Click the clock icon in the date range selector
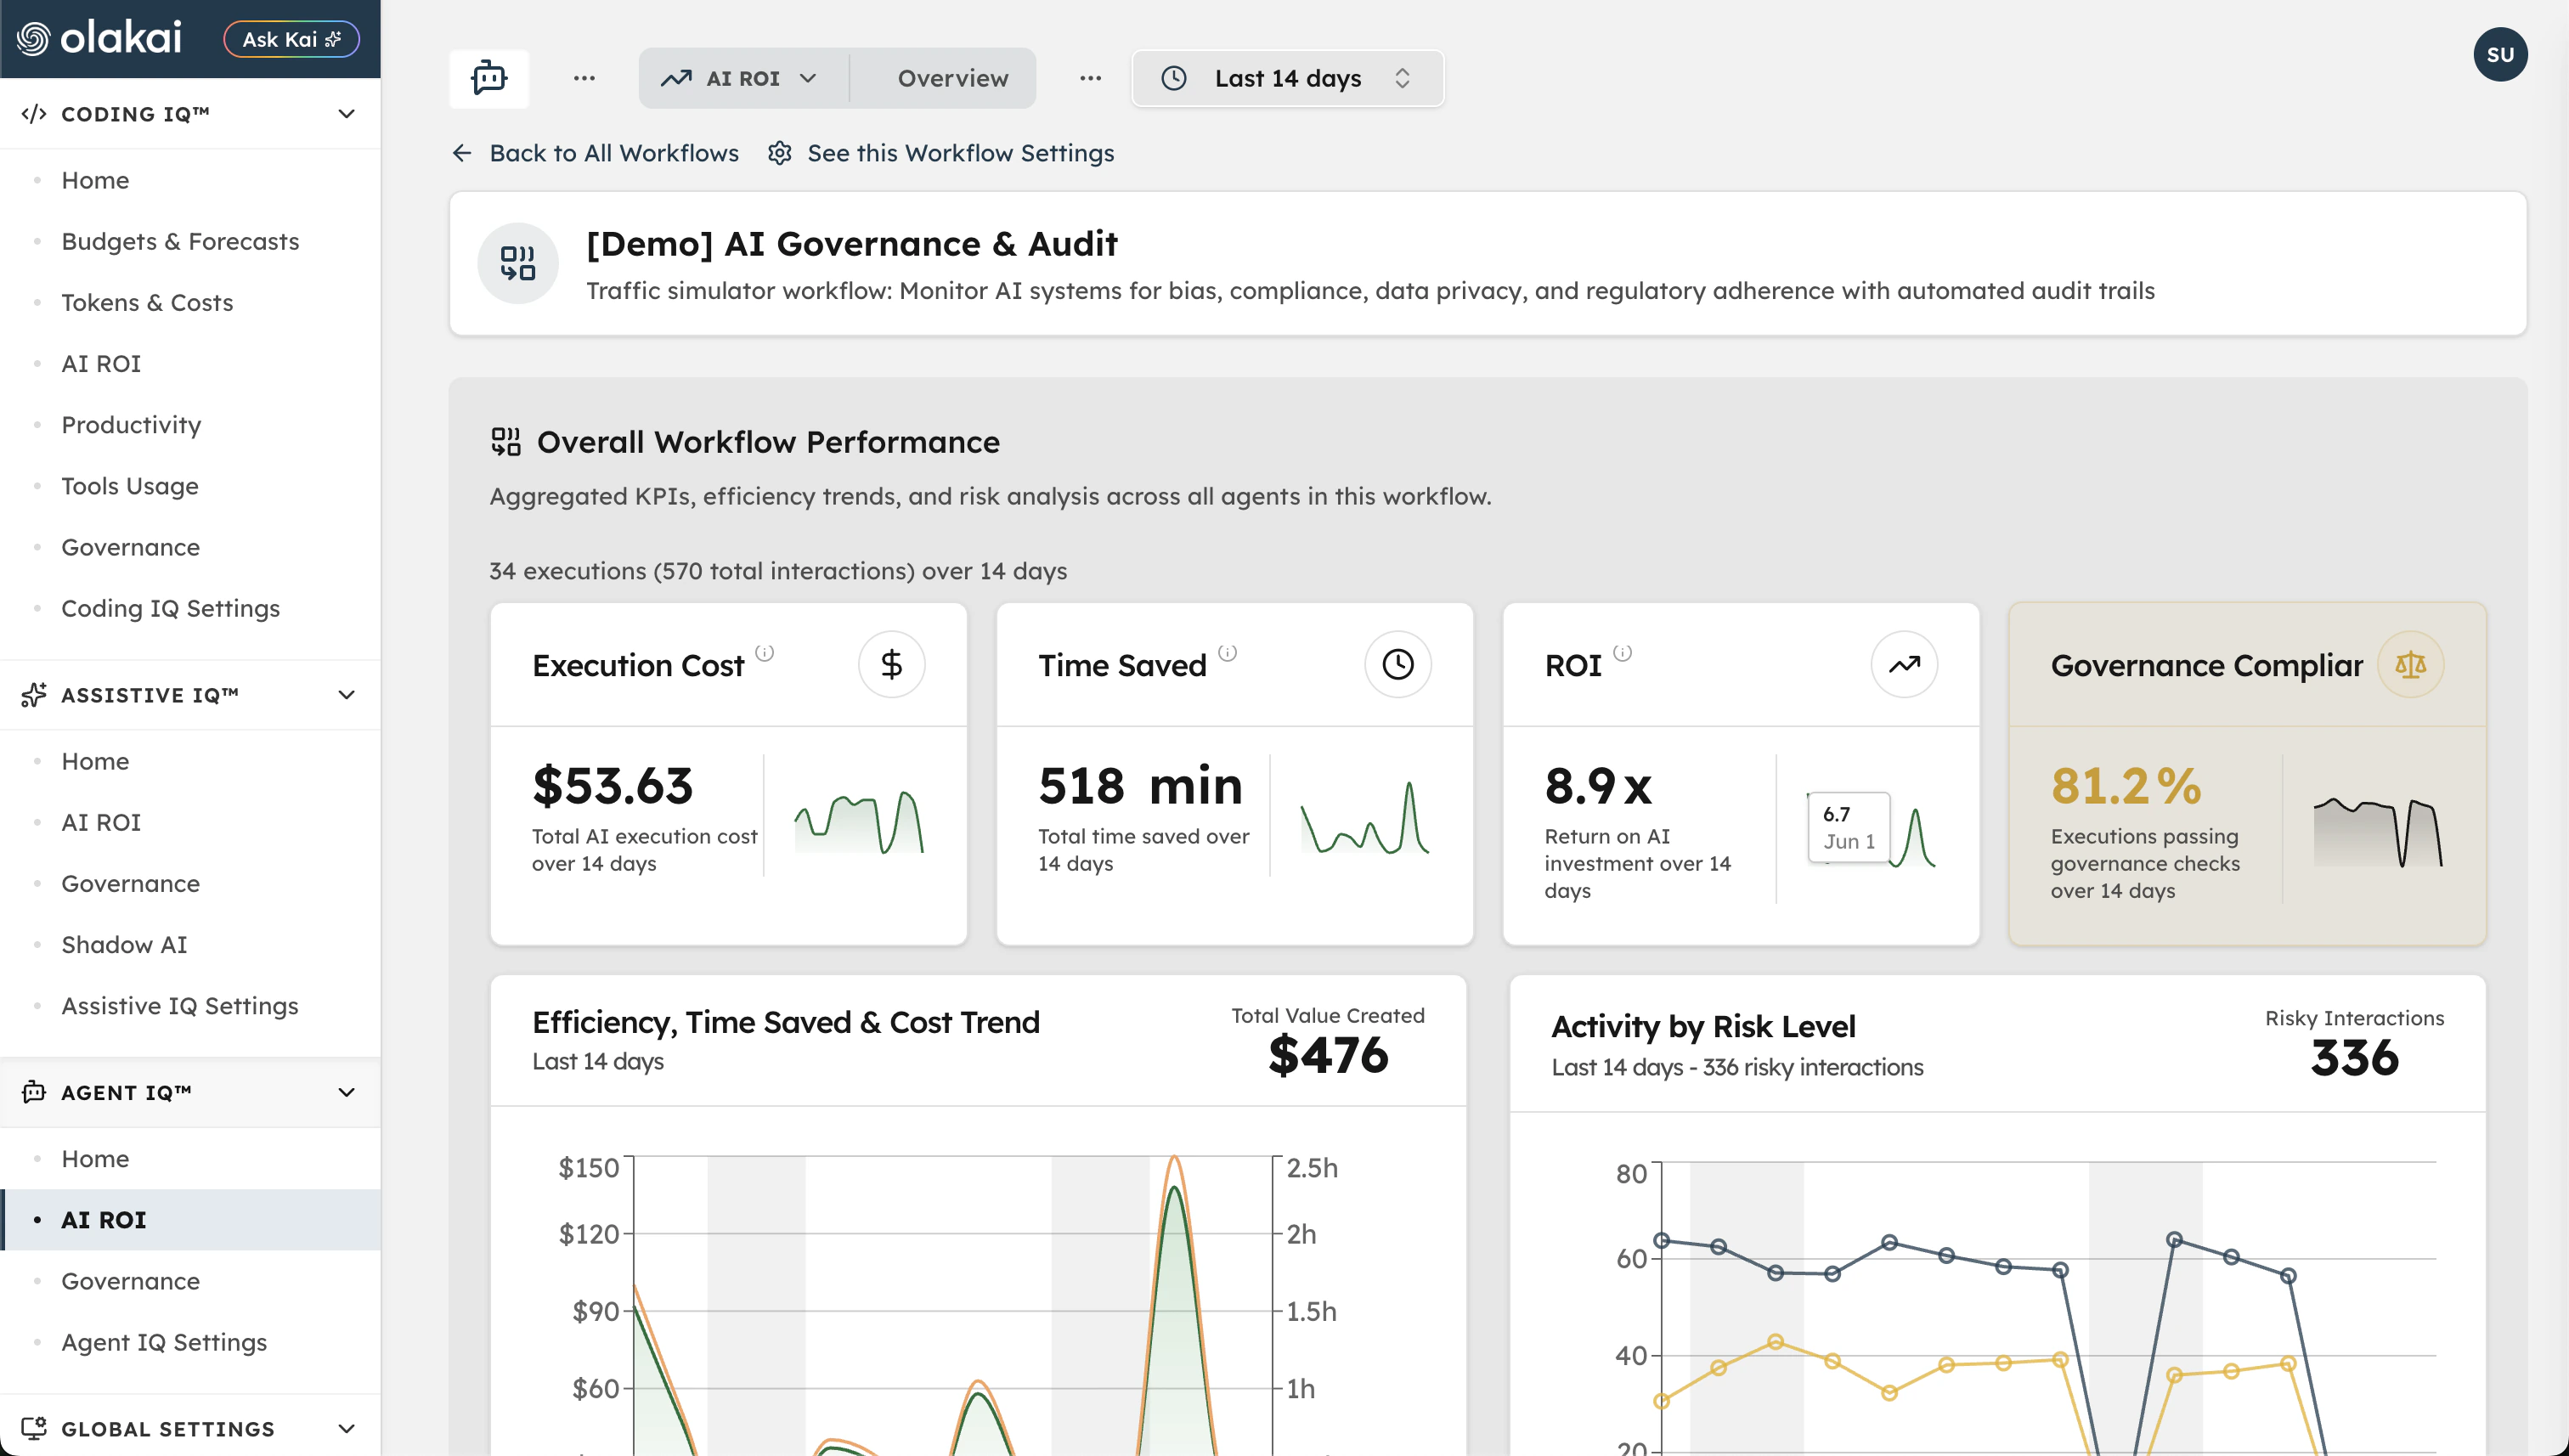This screenshot has height=1456, width=2569. click(x=1174, y=78)
